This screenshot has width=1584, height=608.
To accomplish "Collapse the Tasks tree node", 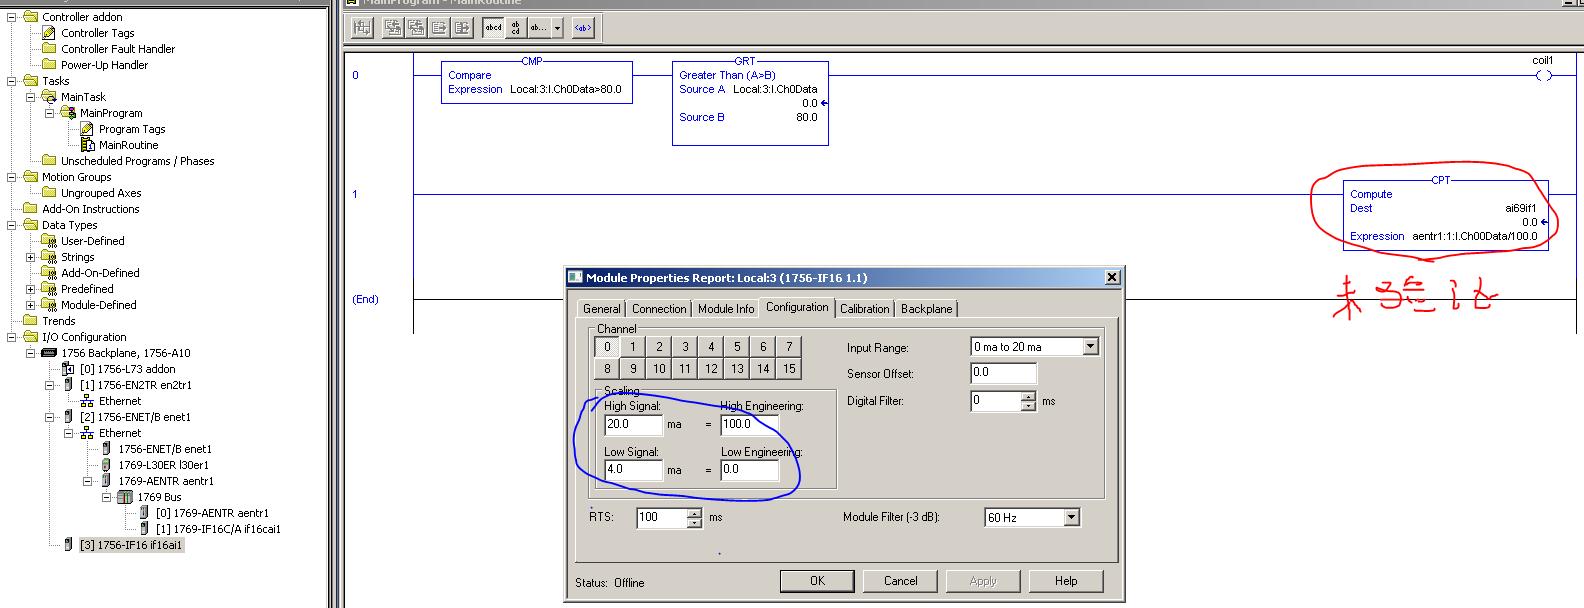I will pos(13,81).
